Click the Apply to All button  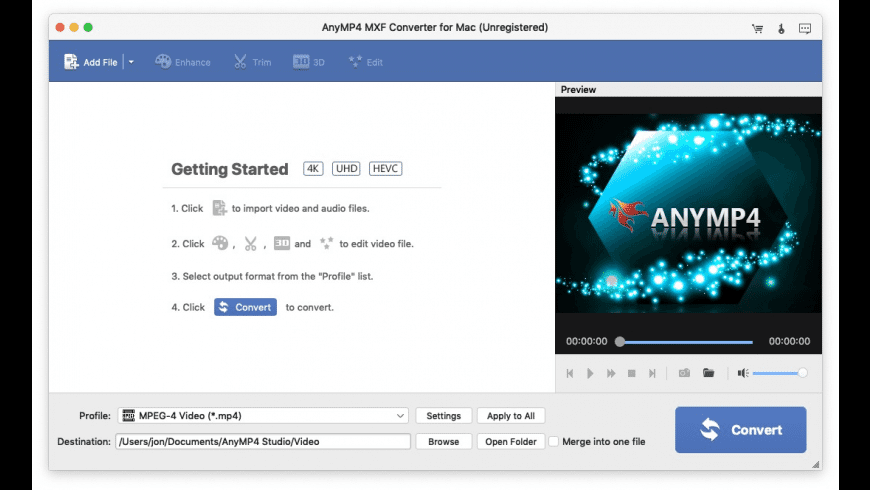coord(510,416)
